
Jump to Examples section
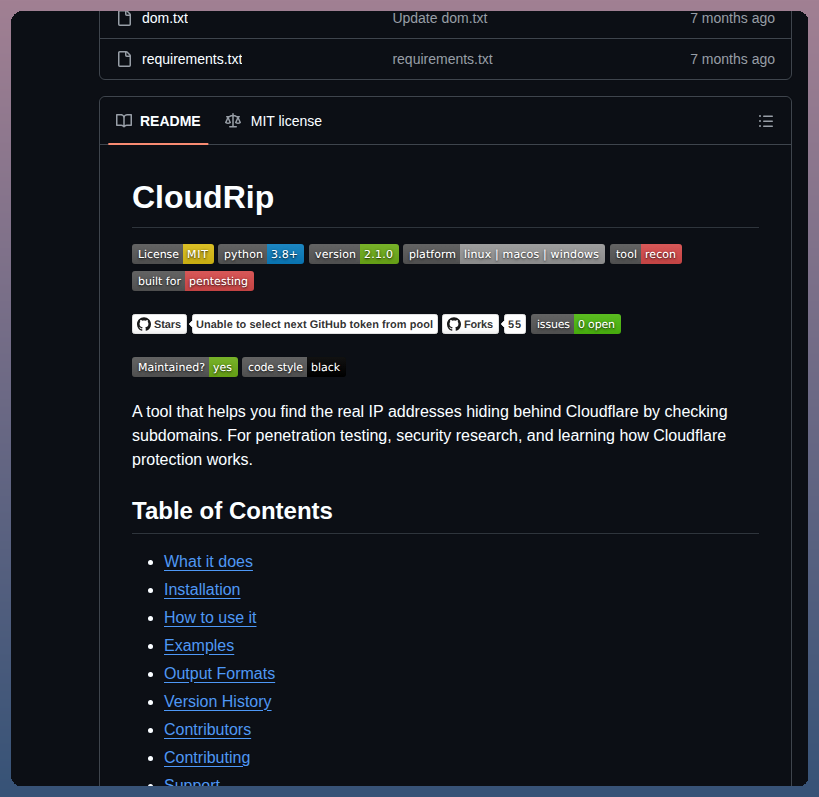(x=199, y=646)
